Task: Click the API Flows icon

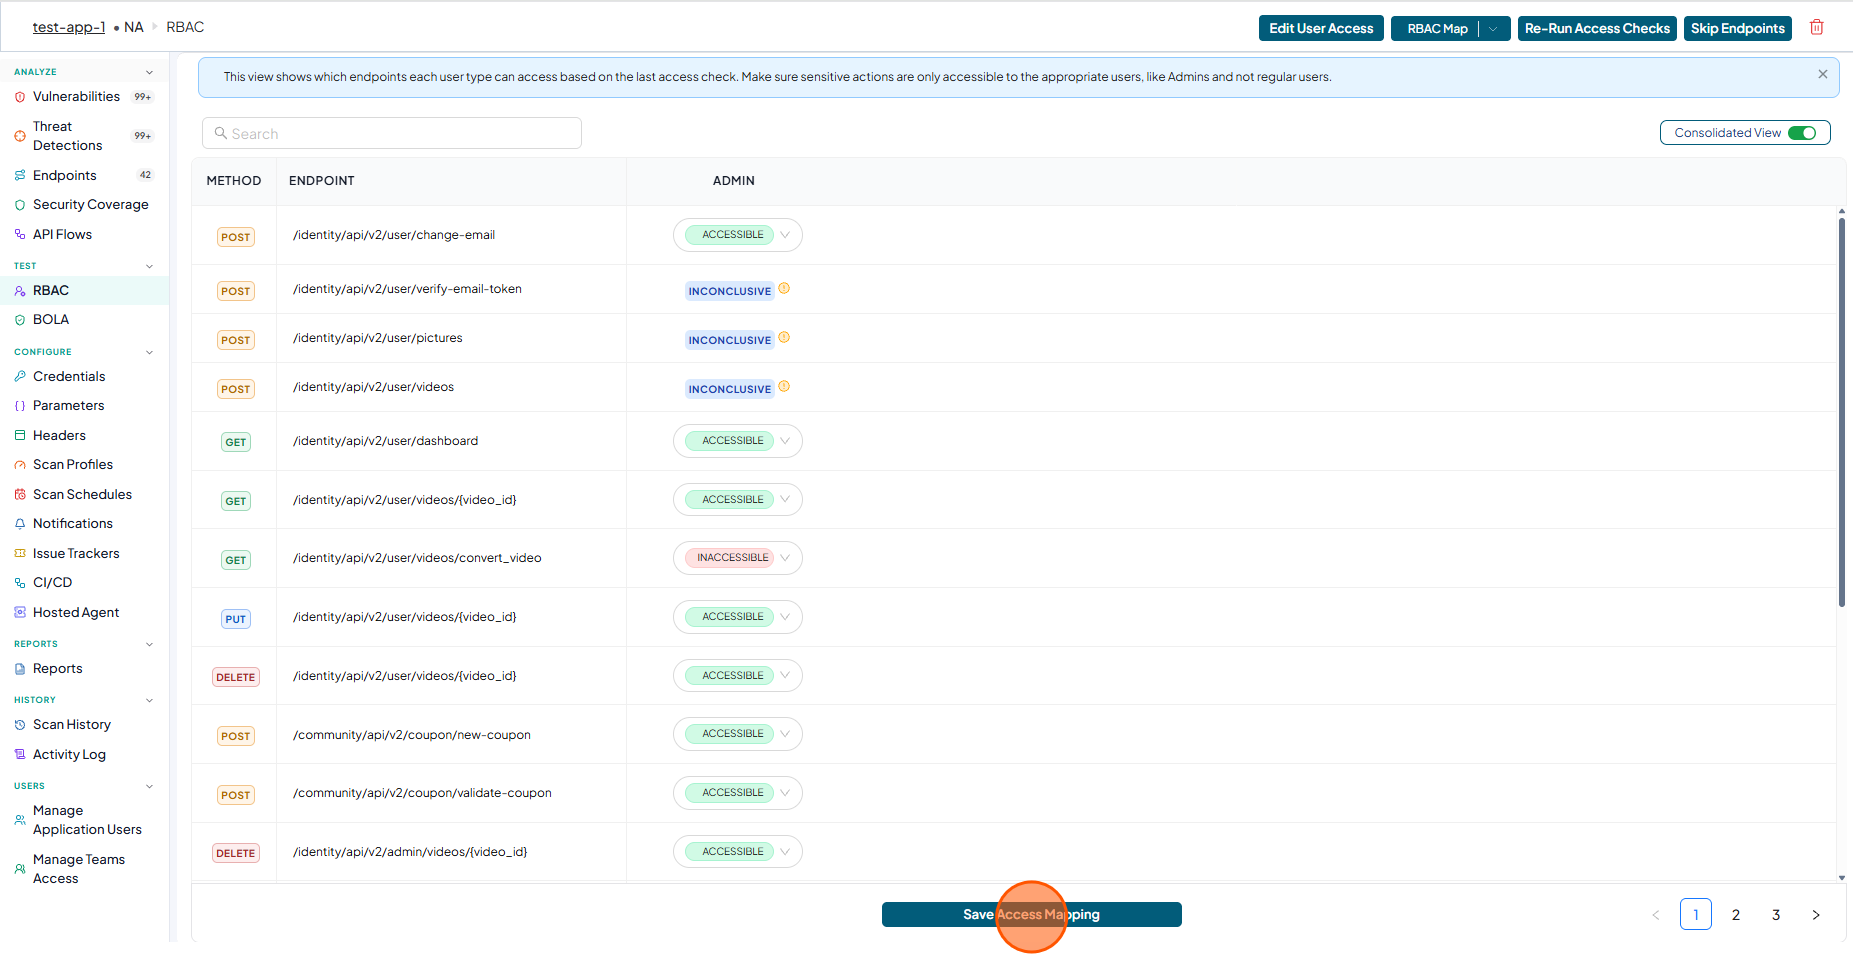Action: (20, 234)
